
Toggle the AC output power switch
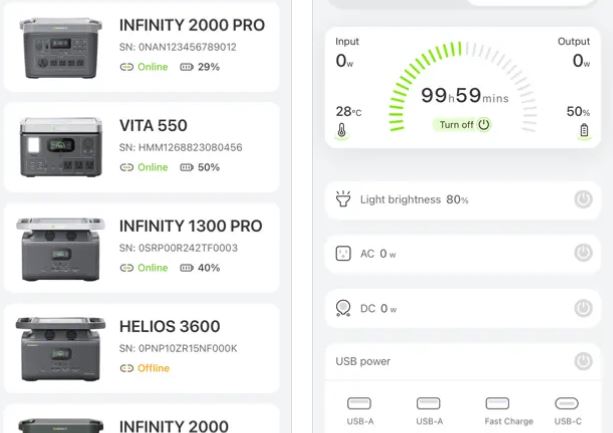(x=583, y=254)
